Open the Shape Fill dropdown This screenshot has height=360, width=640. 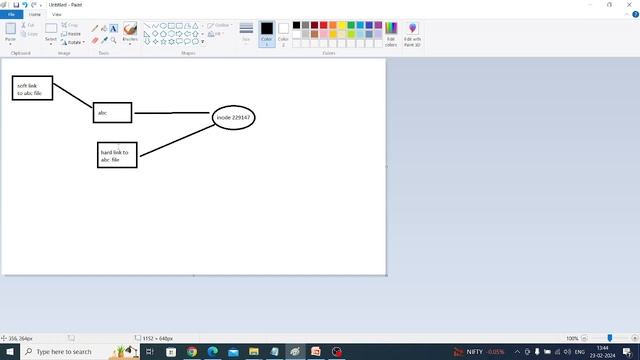pyautogui.click(x=216, y=34)
